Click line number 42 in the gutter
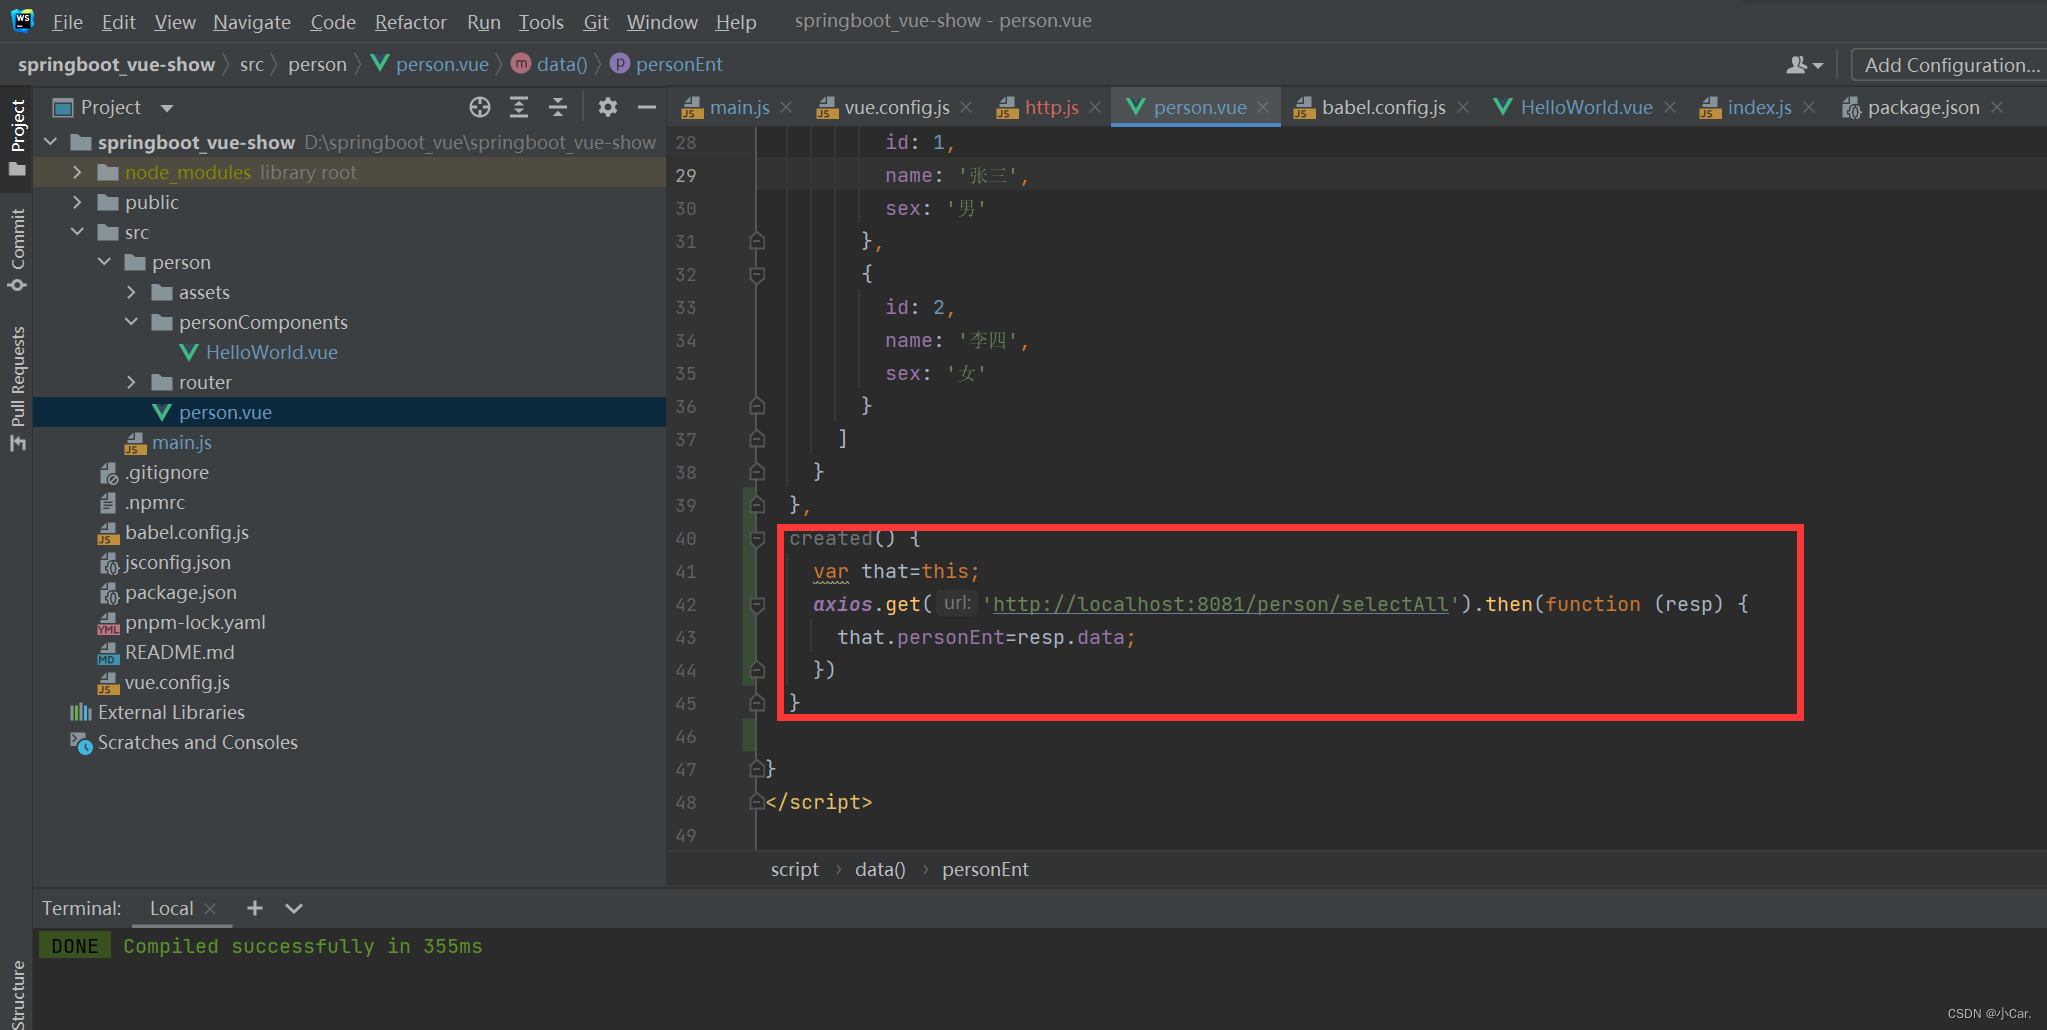 coord(686,605)
